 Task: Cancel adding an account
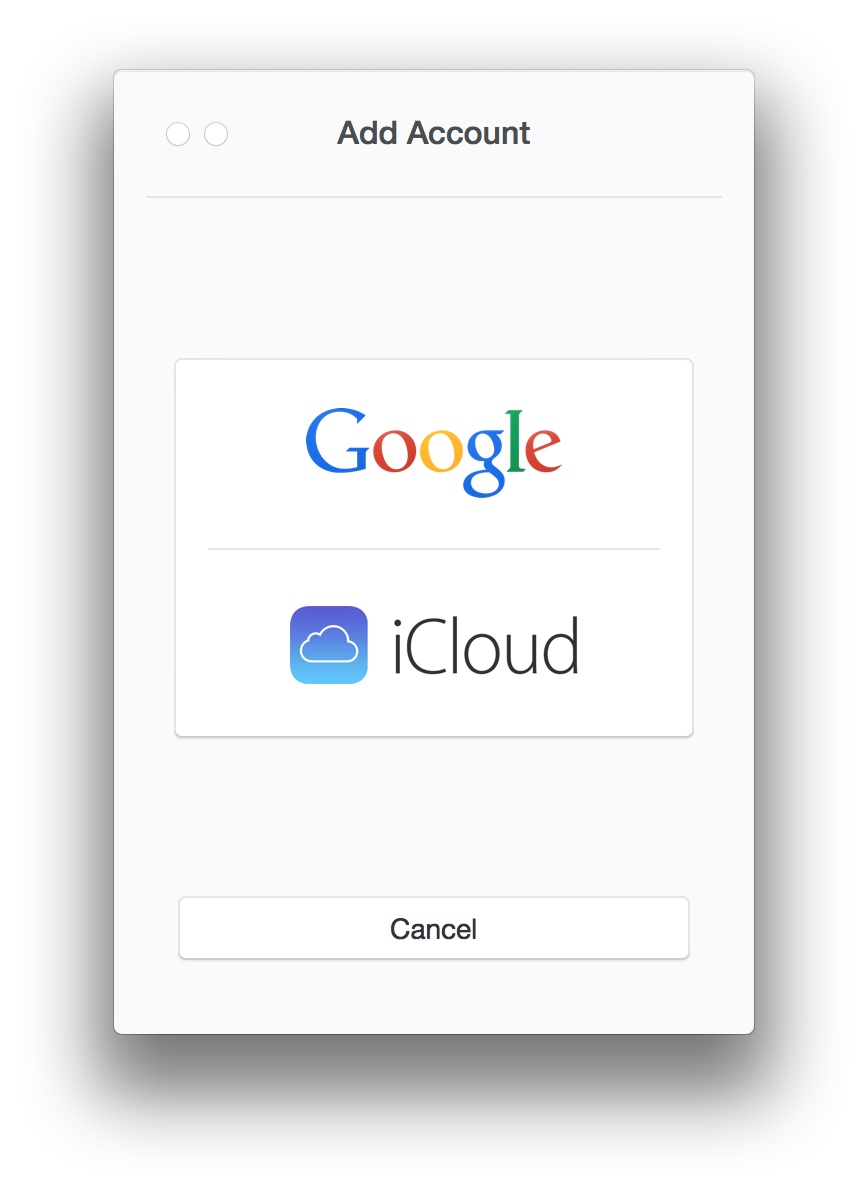[434, 928]
